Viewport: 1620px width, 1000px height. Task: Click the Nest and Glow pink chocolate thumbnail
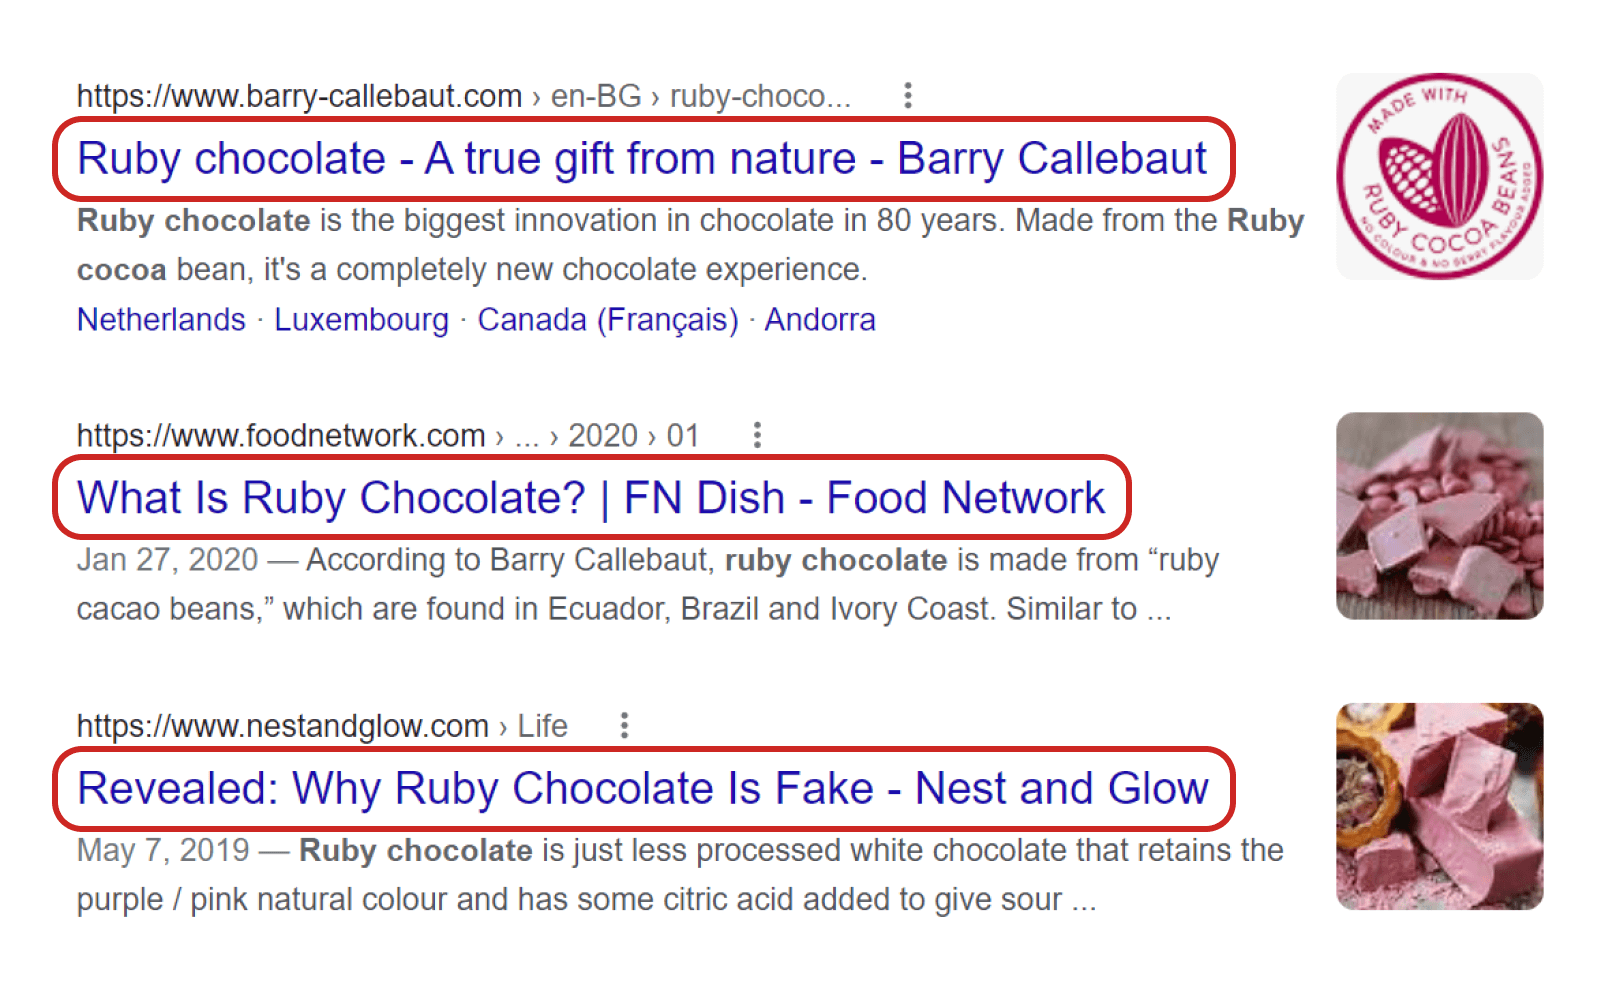[1439, 806]
